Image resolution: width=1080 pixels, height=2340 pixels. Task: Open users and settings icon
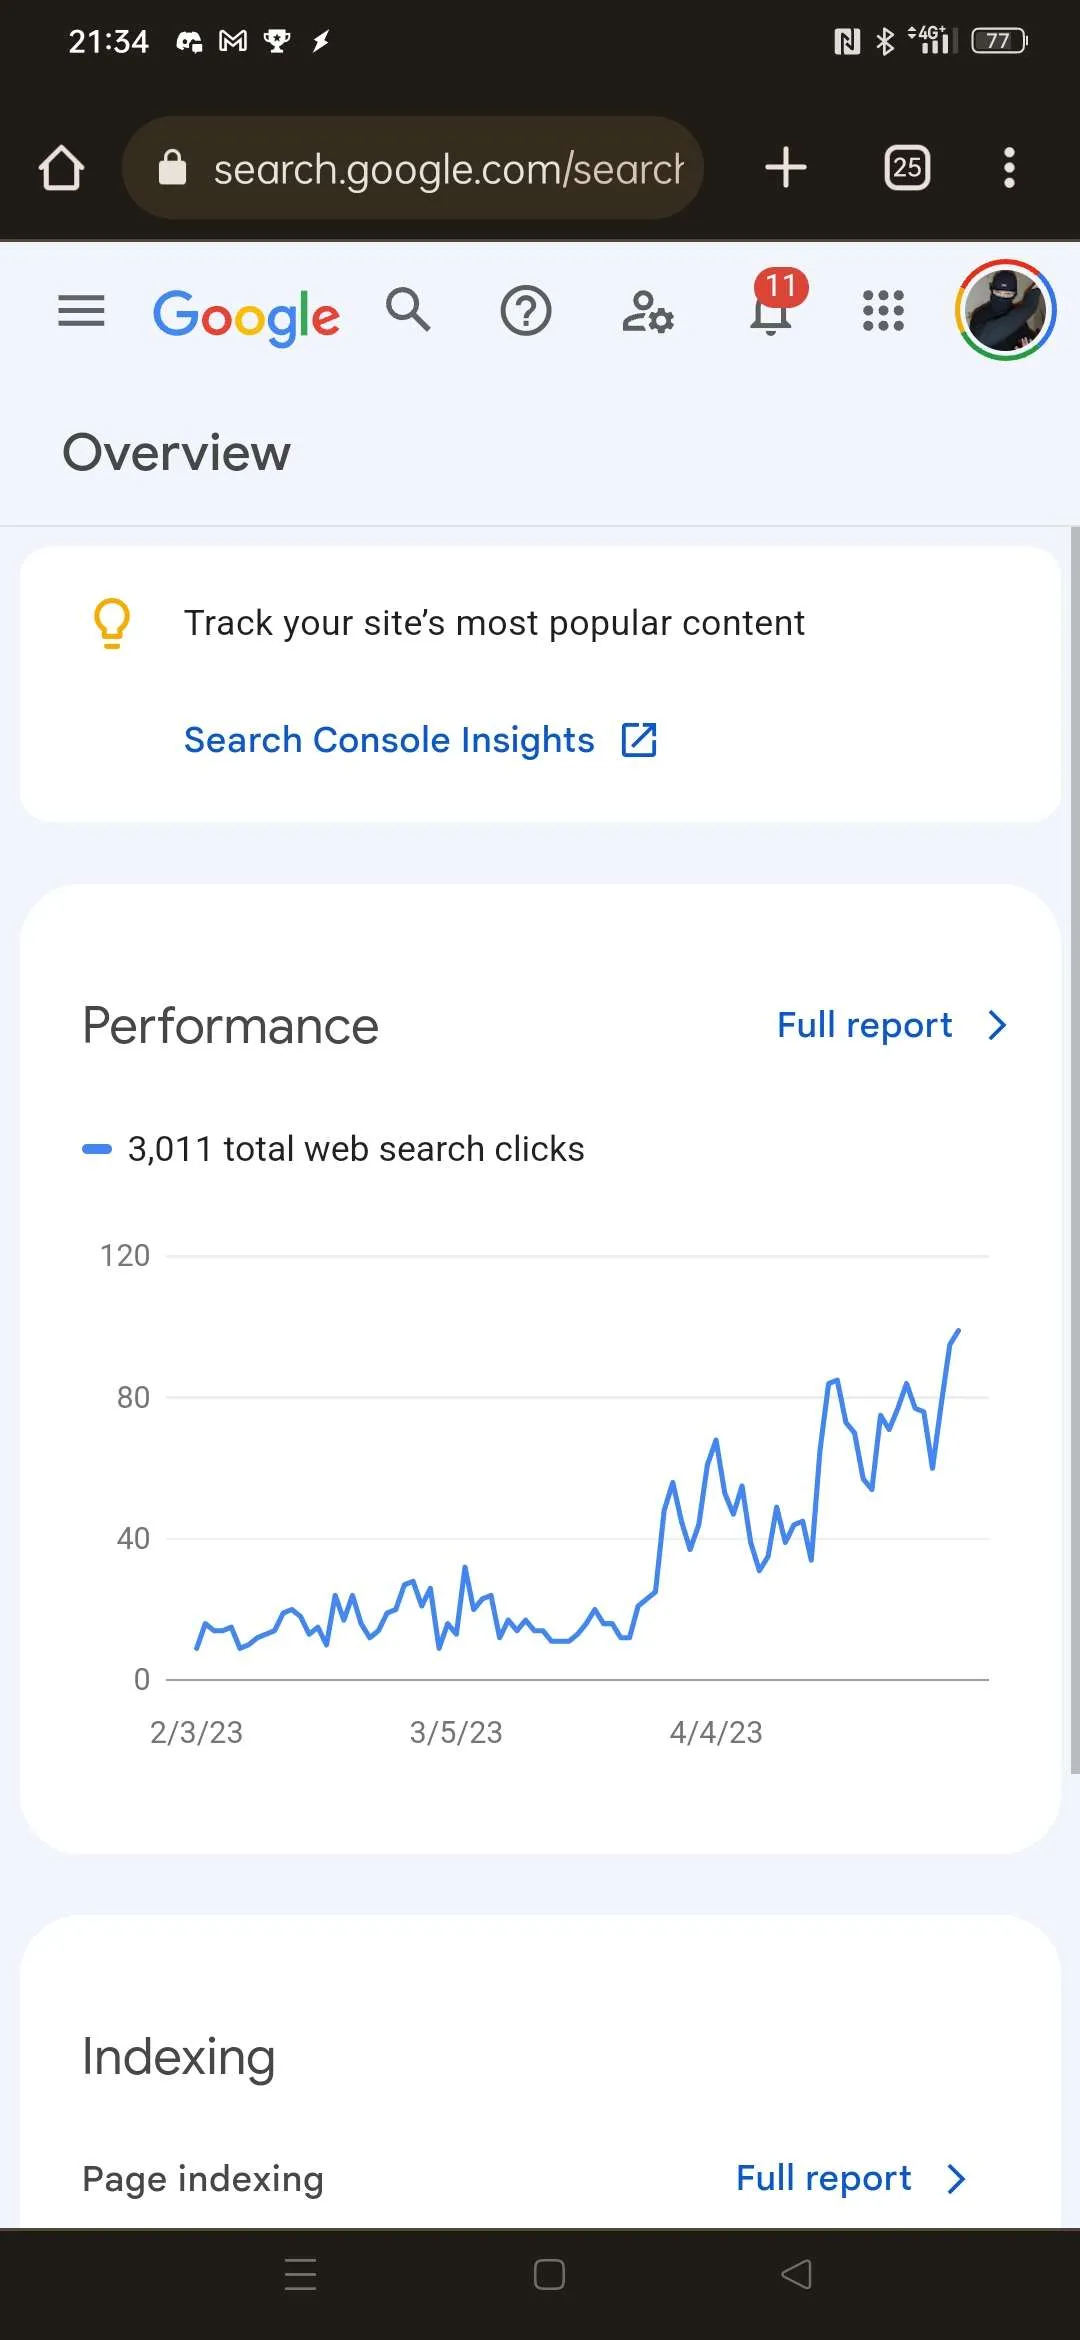coord(647,311)
